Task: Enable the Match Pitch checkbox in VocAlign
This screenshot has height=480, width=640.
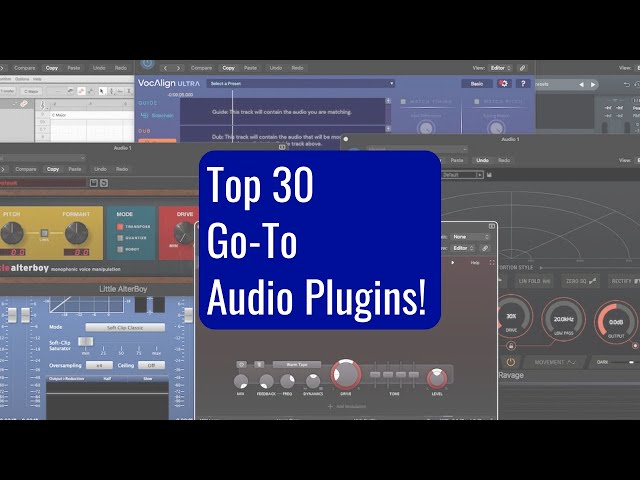Action: (476, 102)
